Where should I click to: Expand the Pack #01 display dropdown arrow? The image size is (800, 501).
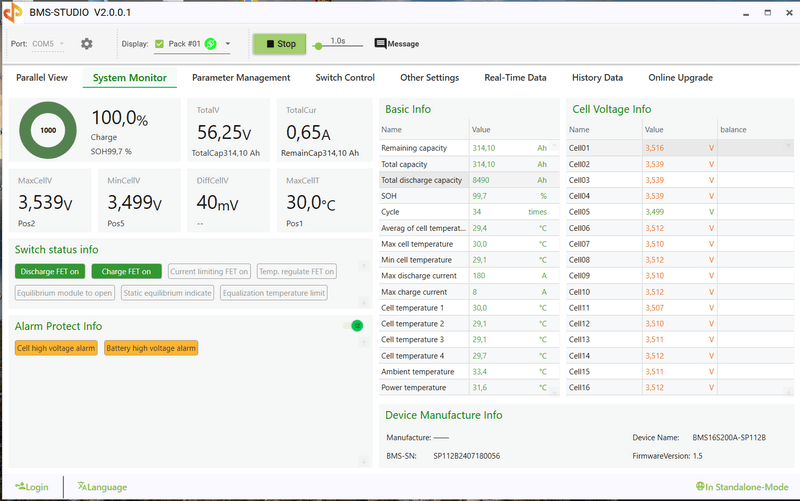coord(228,44)
